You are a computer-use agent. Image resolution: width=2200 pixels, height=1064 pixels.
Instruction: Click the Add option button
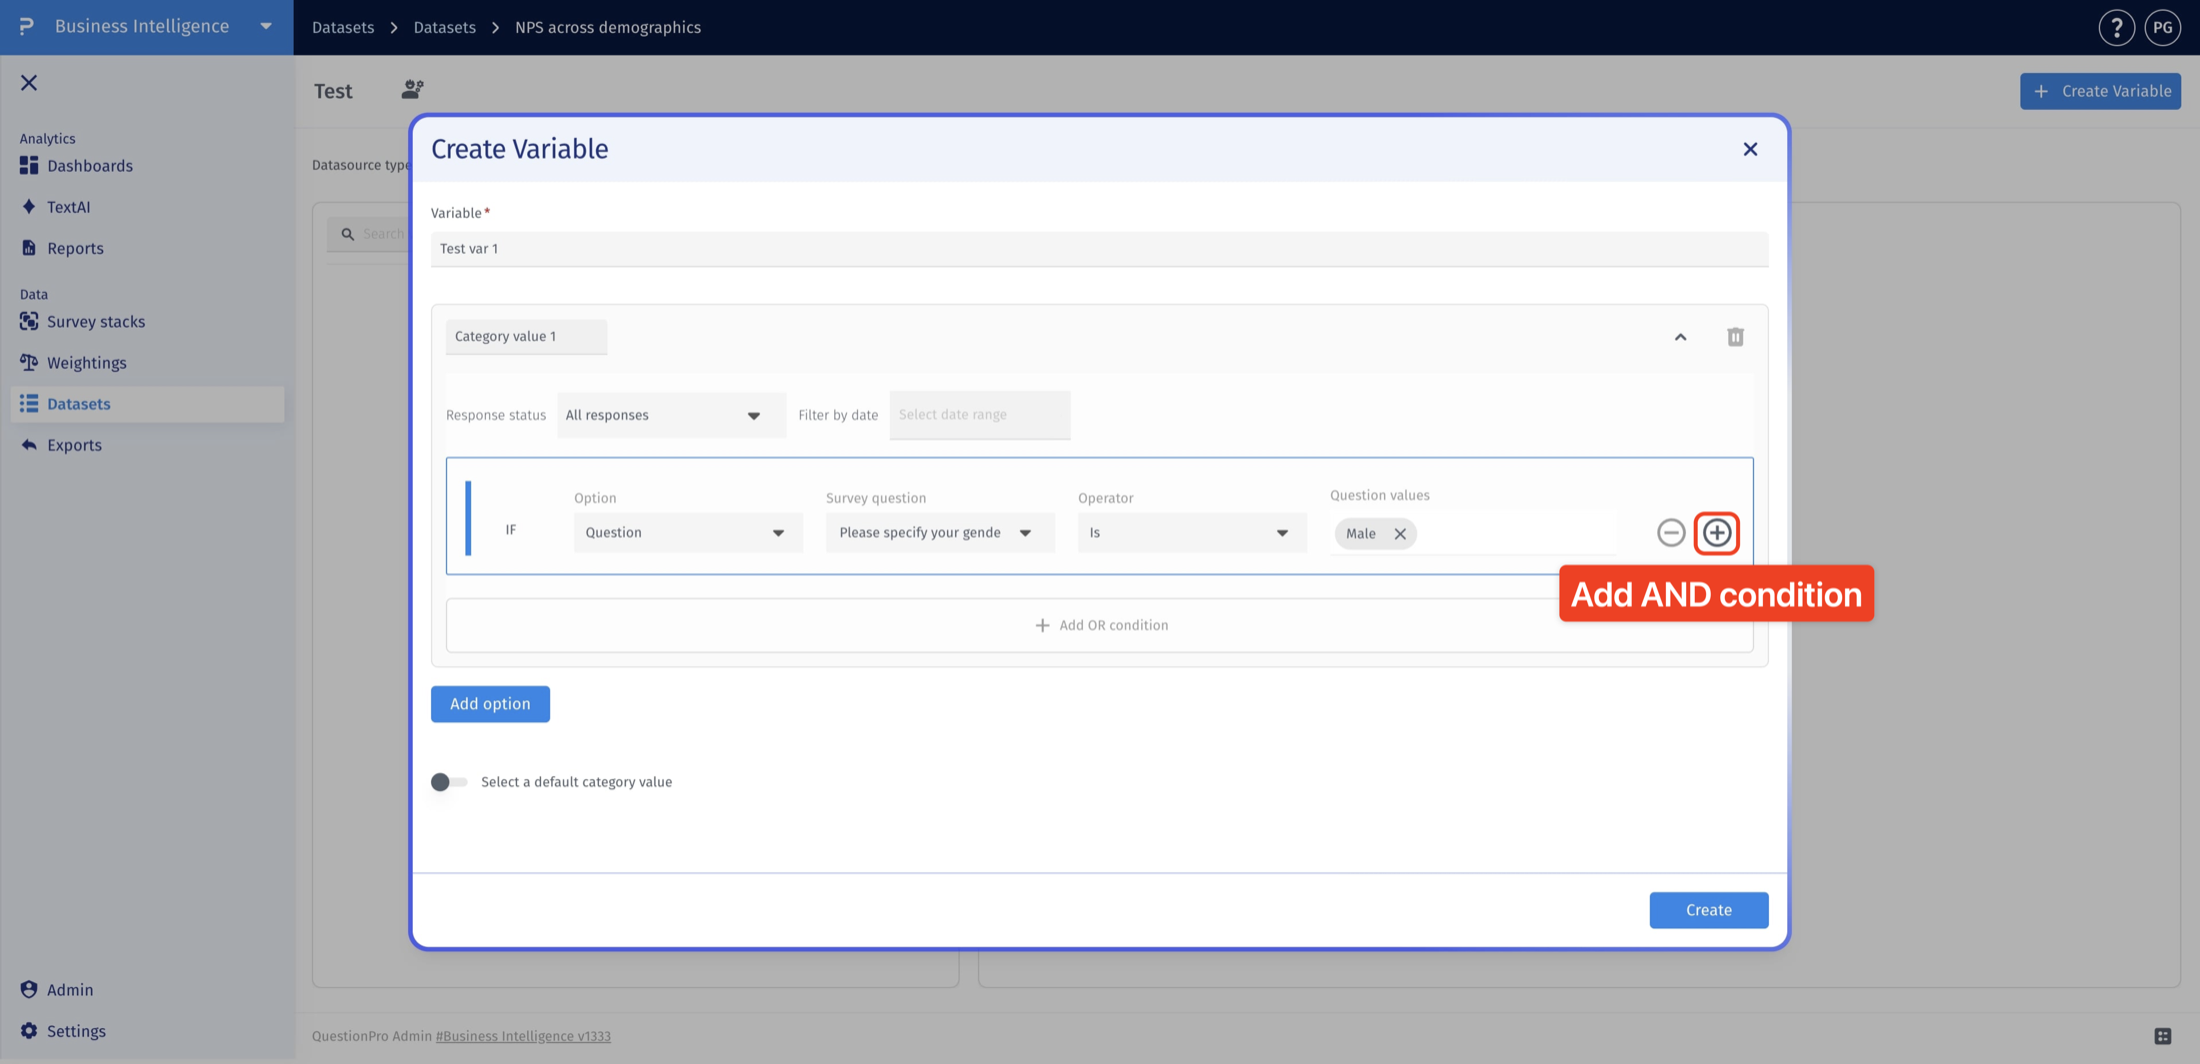point(490,704)
